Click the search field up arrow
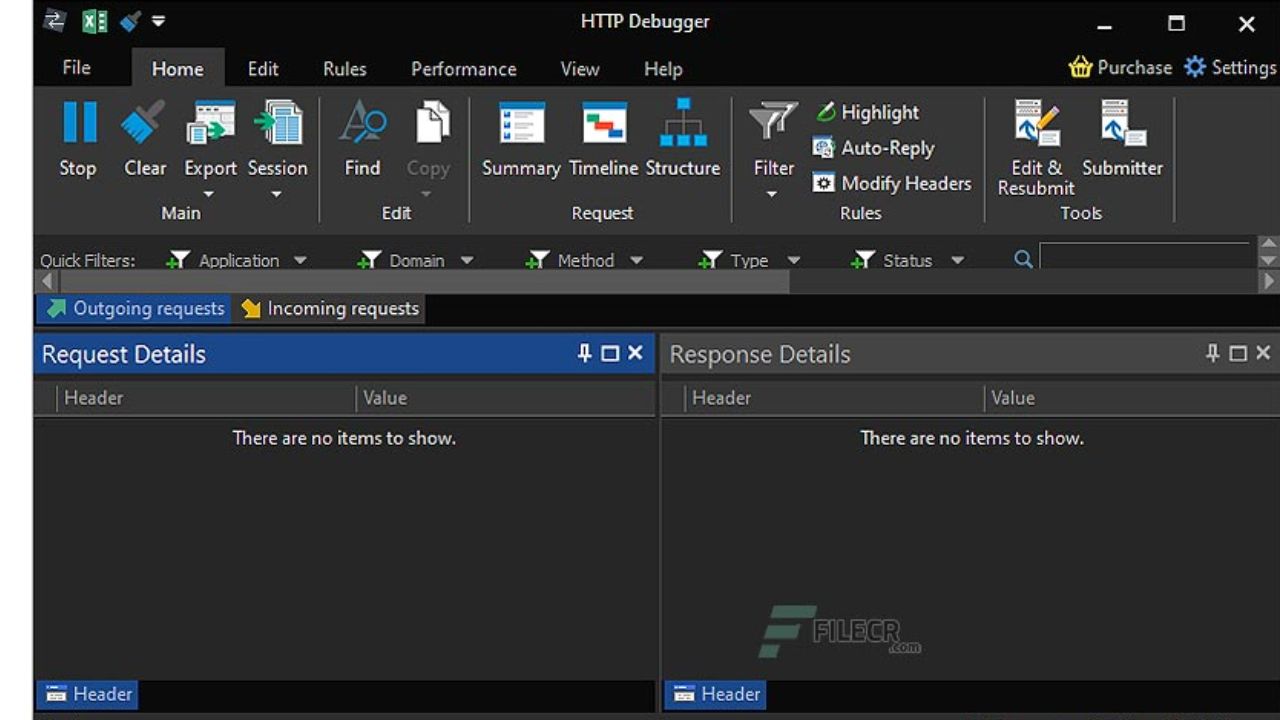 point(1268,245)
